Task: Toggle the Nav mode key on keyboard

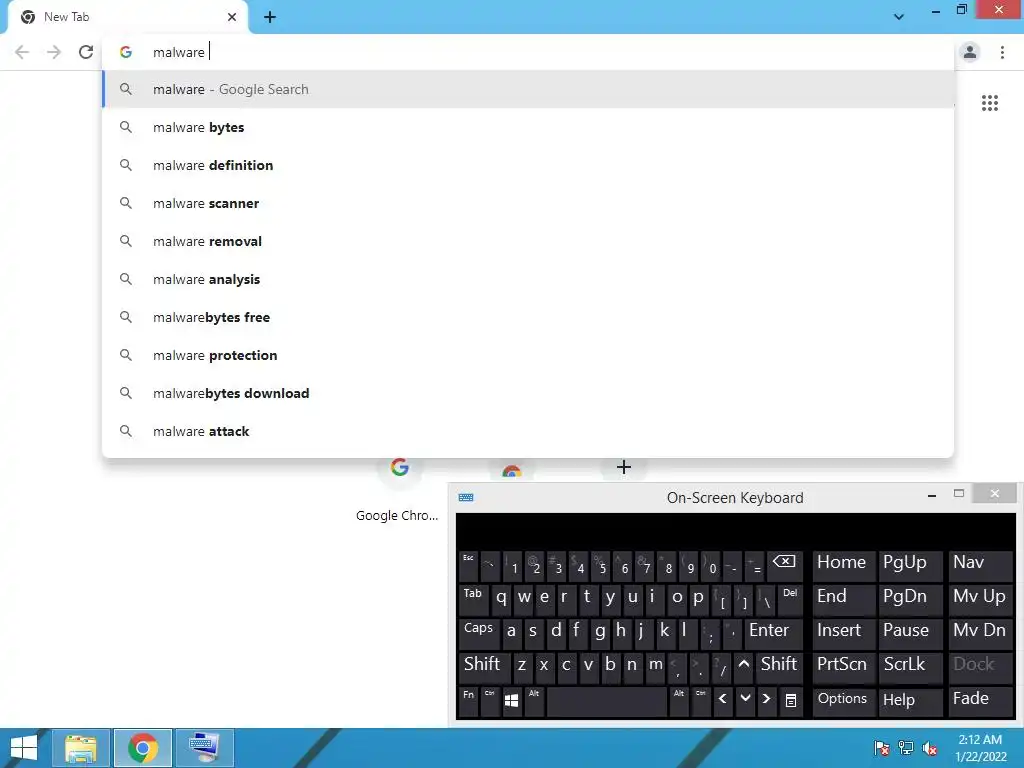Action: tap(980, 566)
